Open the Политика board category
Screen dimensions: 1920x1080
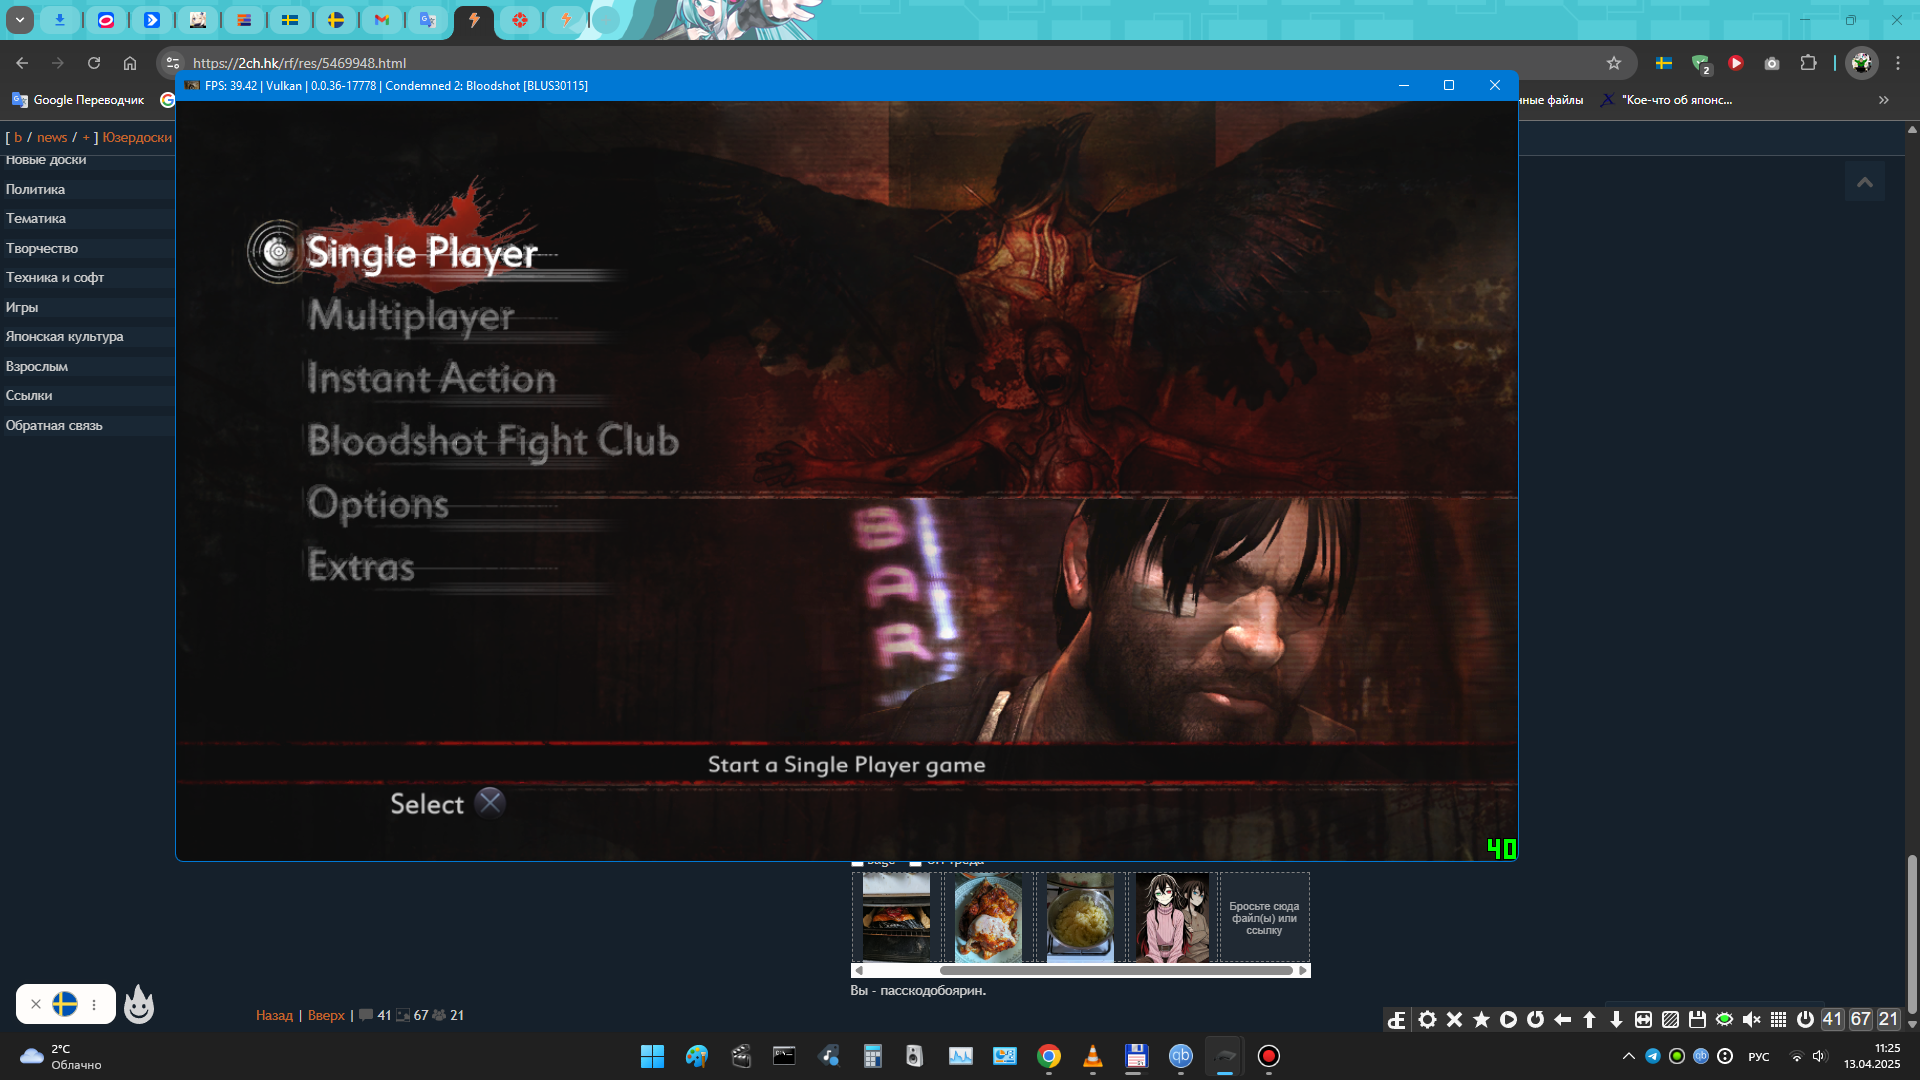(35, 189)
